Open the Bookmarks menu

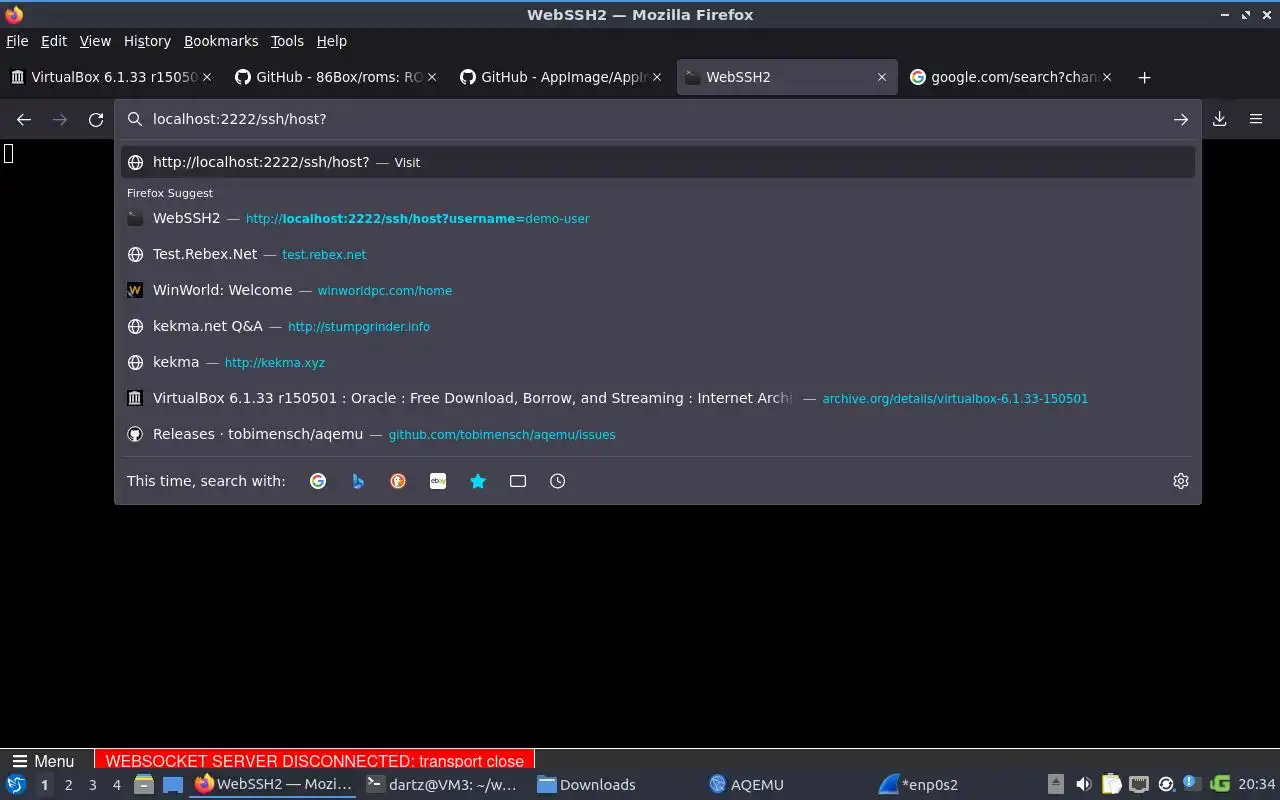click(x=221, y=41)
